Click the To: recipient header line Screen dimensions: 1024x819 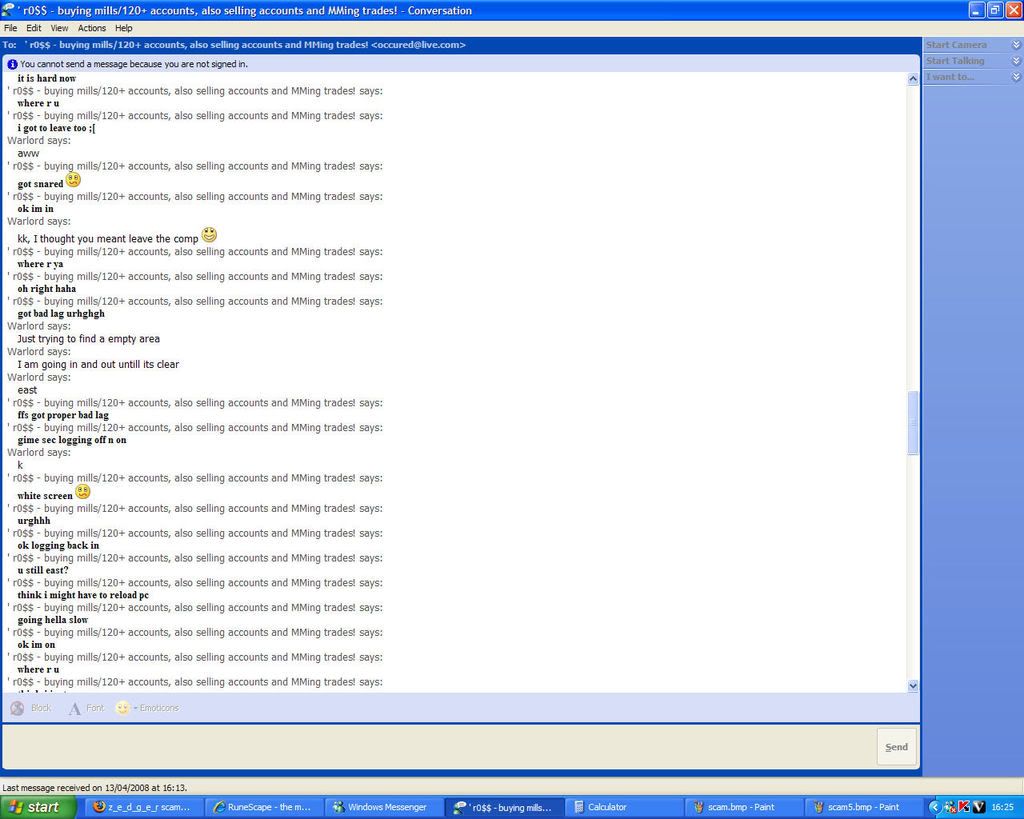(x=234, y=44)
